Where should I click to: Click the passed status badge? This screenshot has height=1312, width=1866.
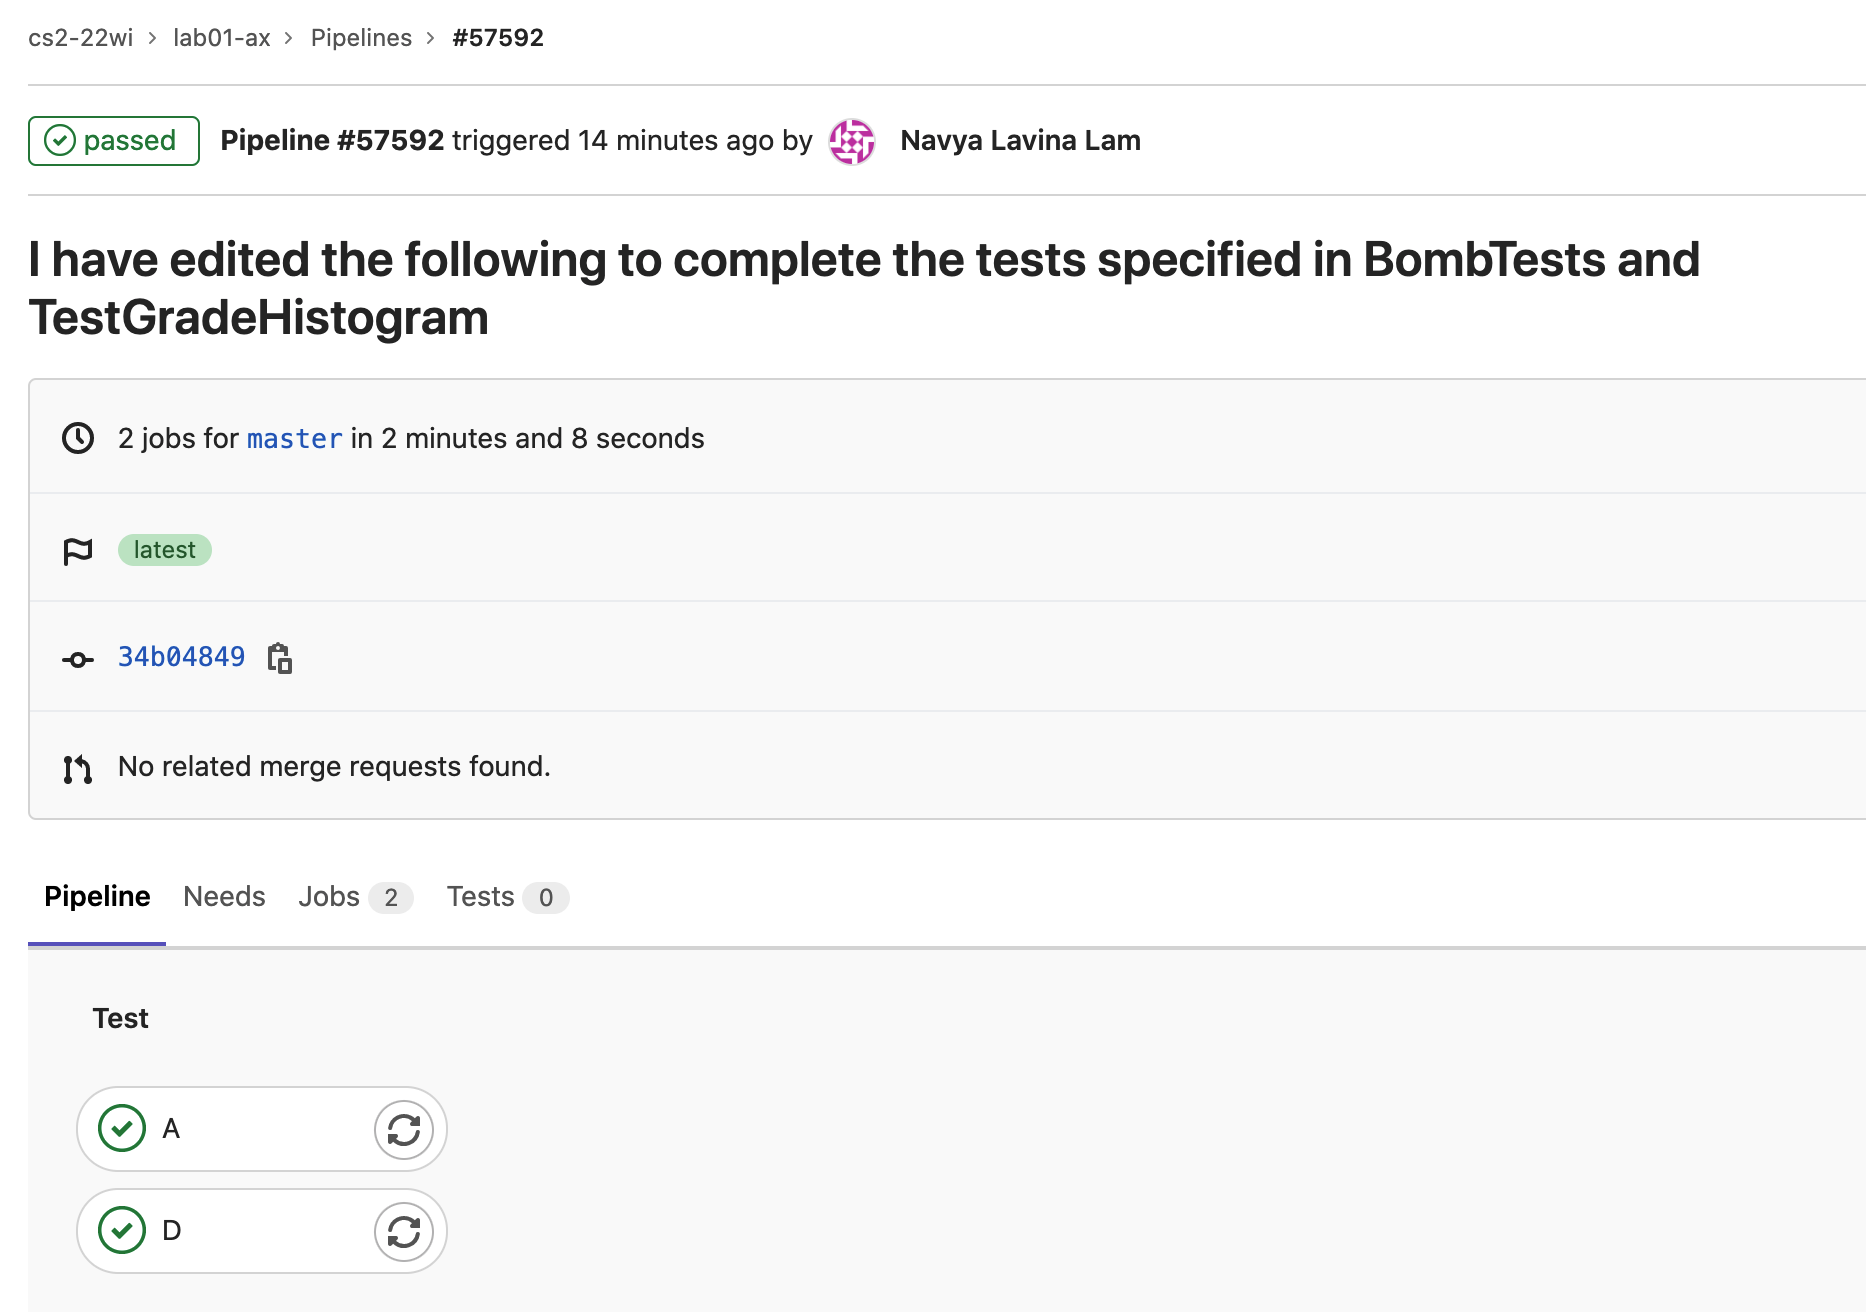pos(114,141)
